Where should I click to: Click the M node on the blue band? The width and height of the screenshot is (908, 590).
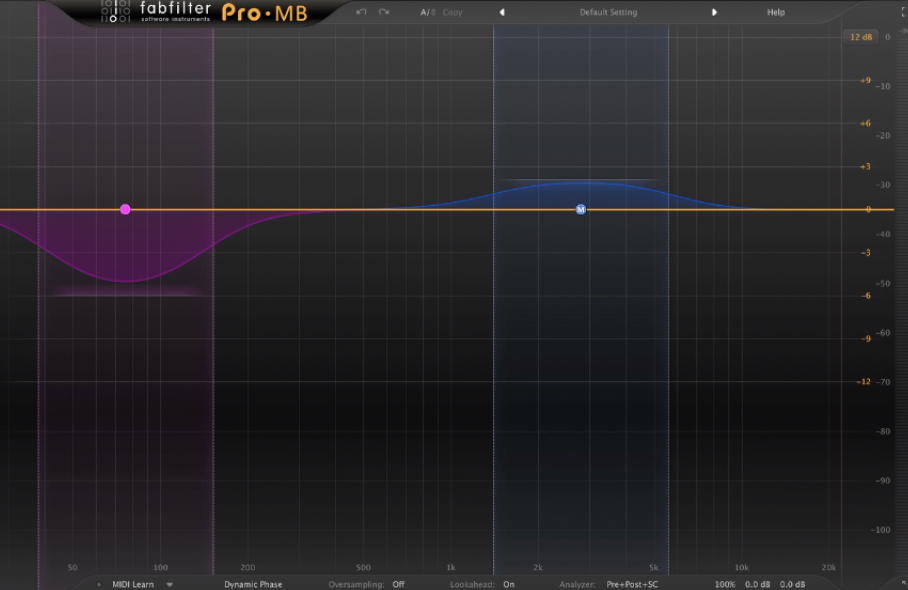580,209
